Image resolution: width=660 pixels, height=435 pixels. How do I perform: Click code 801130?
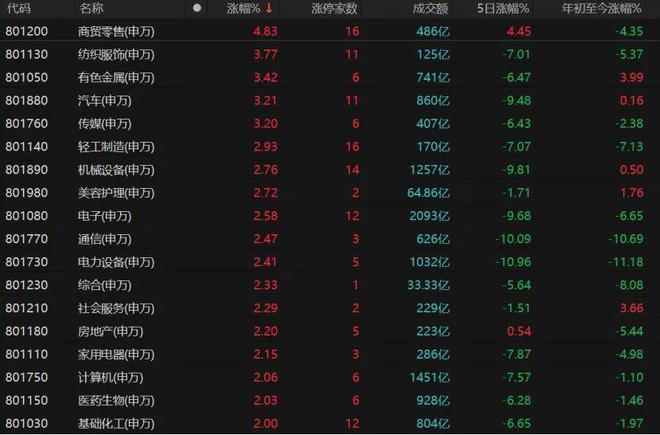[27, 54]
